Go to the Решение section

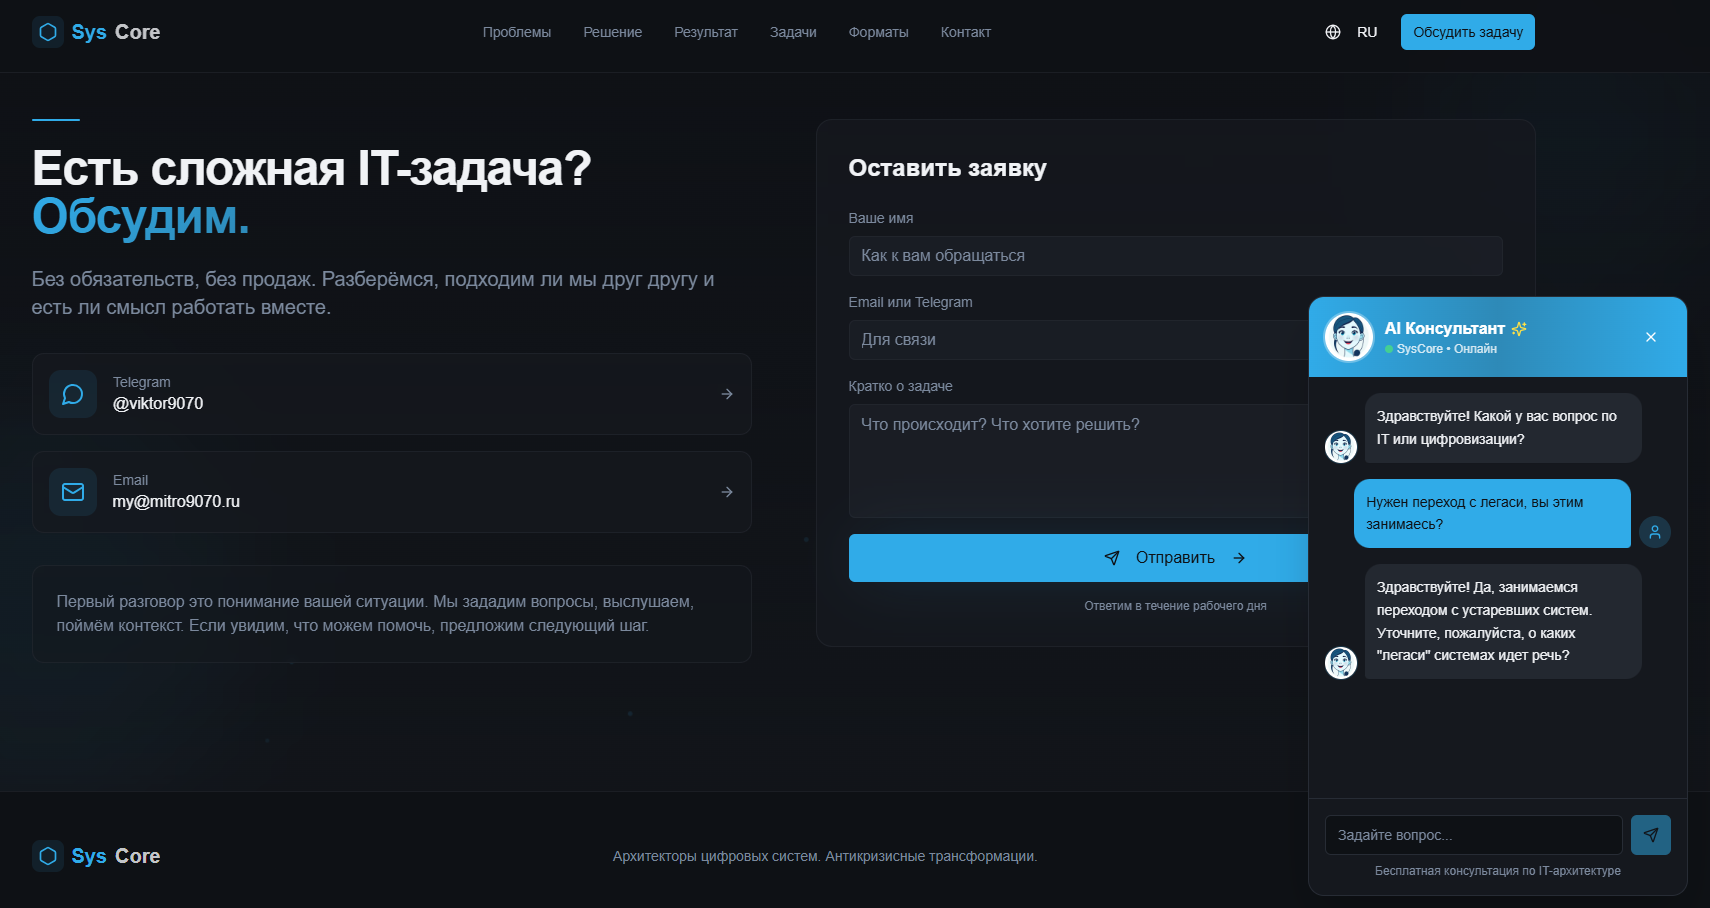coord(612,31)
